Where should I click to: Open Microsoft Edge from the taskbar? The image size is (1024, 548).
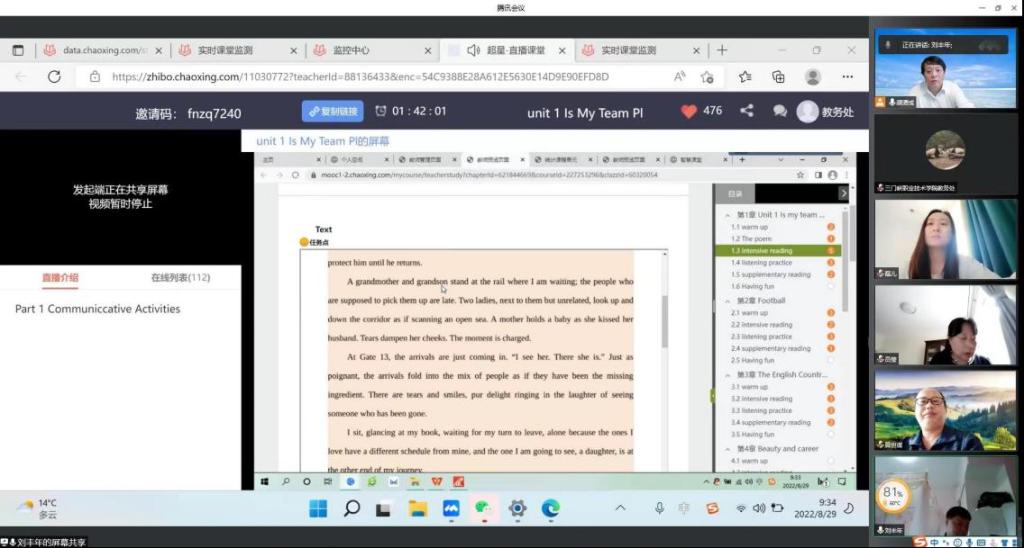click(x=551, y=508)
